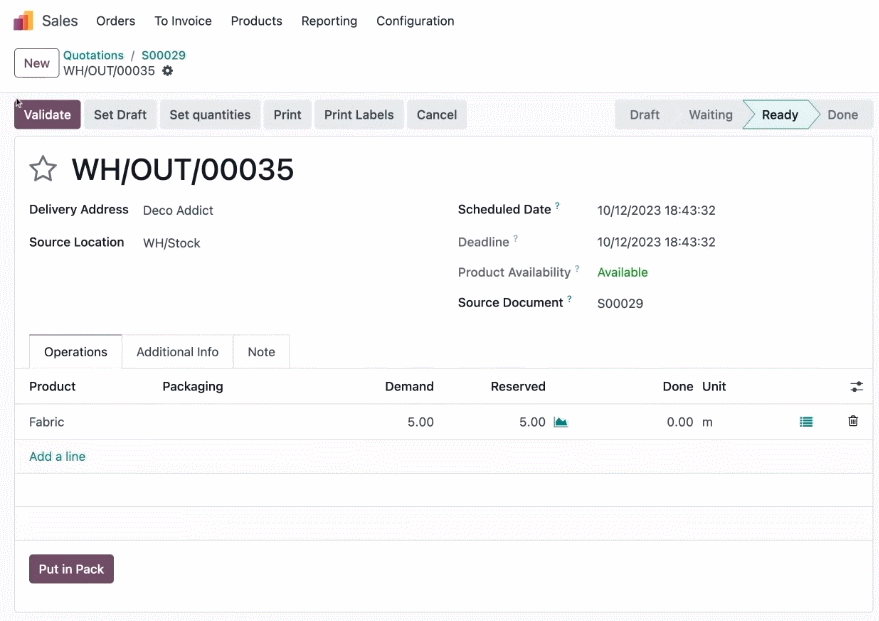Validate the delivery order
This screenshot has width=879, height=621.
[47, 114]
